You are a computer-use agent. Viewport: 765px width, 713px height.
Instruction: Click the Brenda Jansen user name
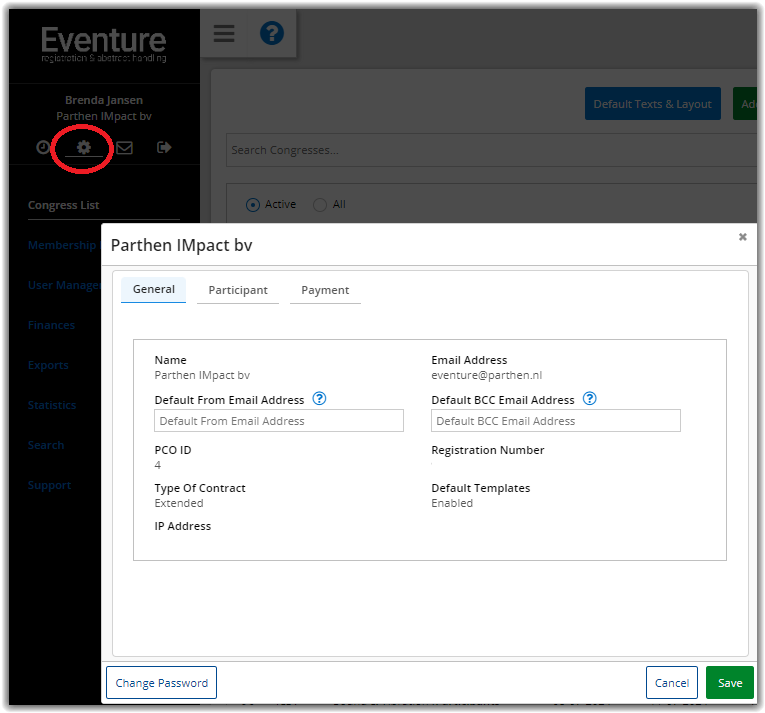tap(104, 100)
